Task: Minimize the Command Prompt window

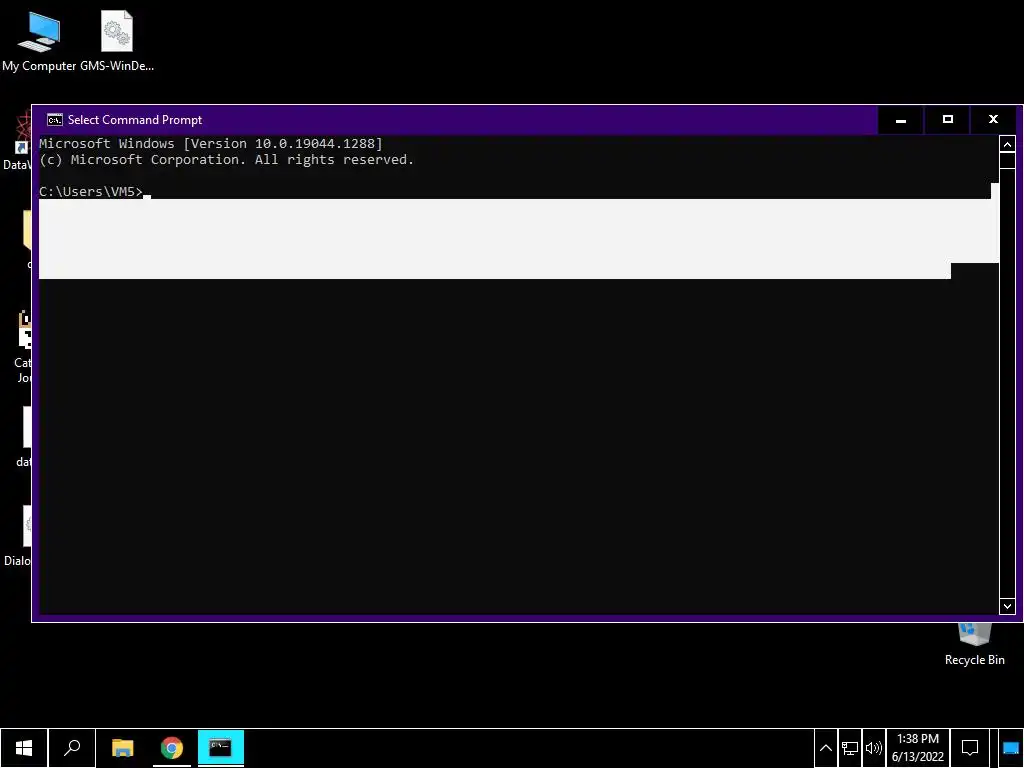Action: (x=901, y=120)
